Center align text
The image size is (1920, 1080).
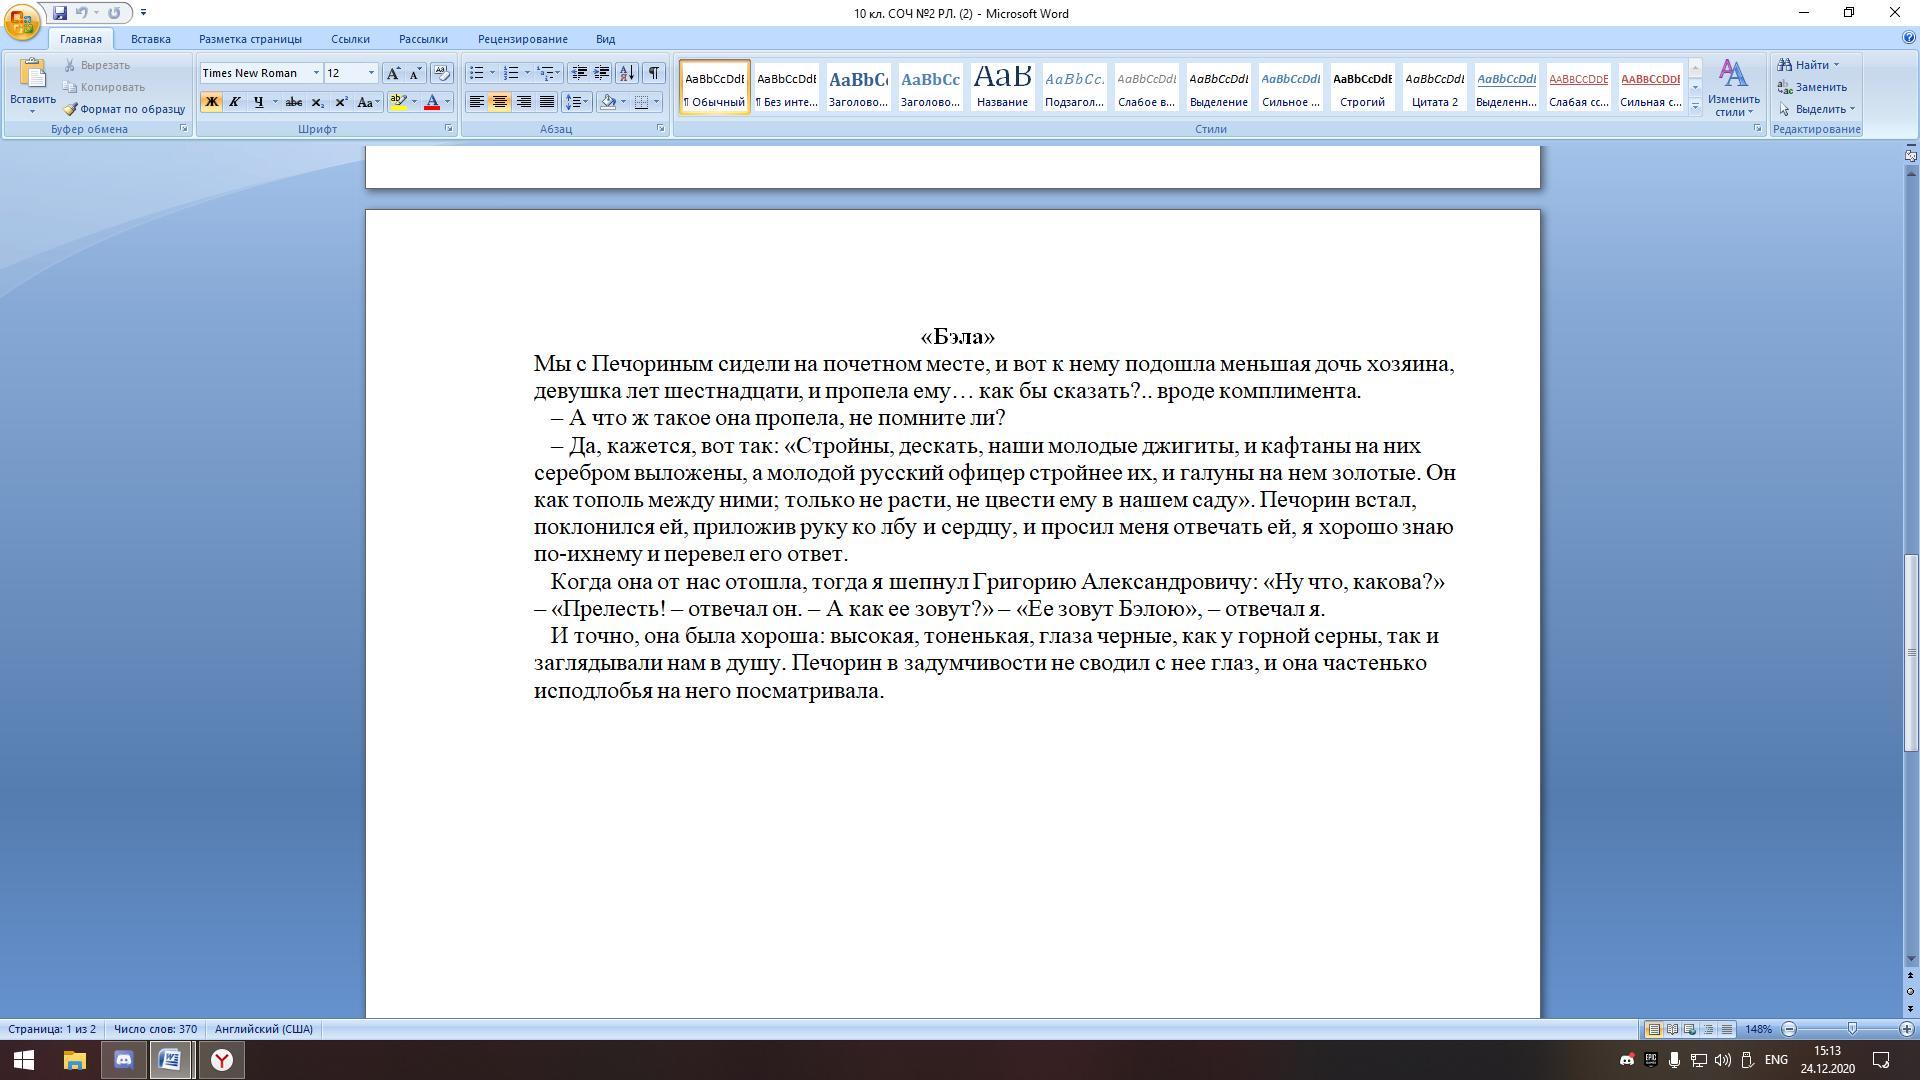[500, 102]
